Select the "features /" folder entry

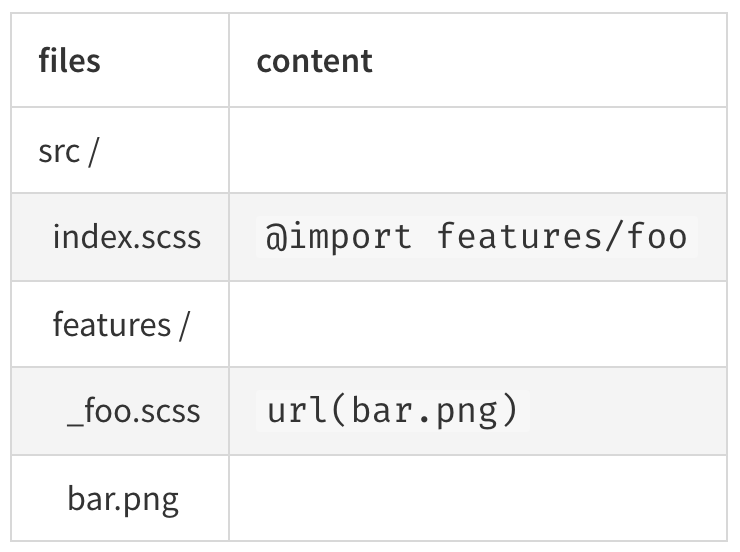coord(120,324)
